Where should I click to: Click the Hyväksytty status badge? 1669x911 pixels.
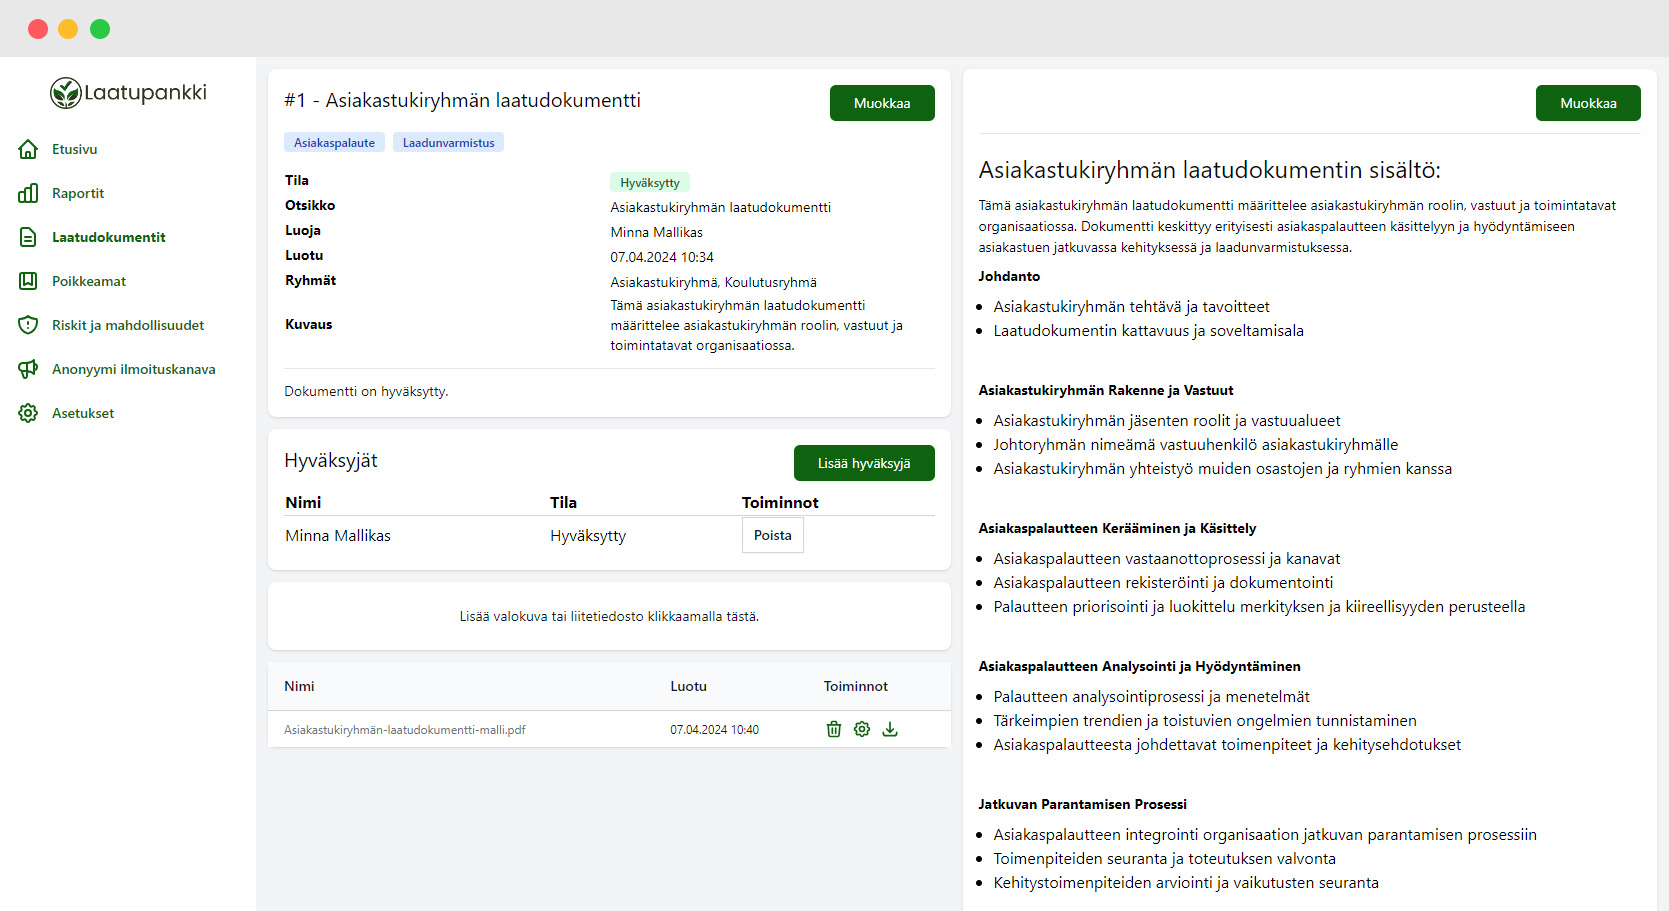pyautogui.click(x=649, y=182)
